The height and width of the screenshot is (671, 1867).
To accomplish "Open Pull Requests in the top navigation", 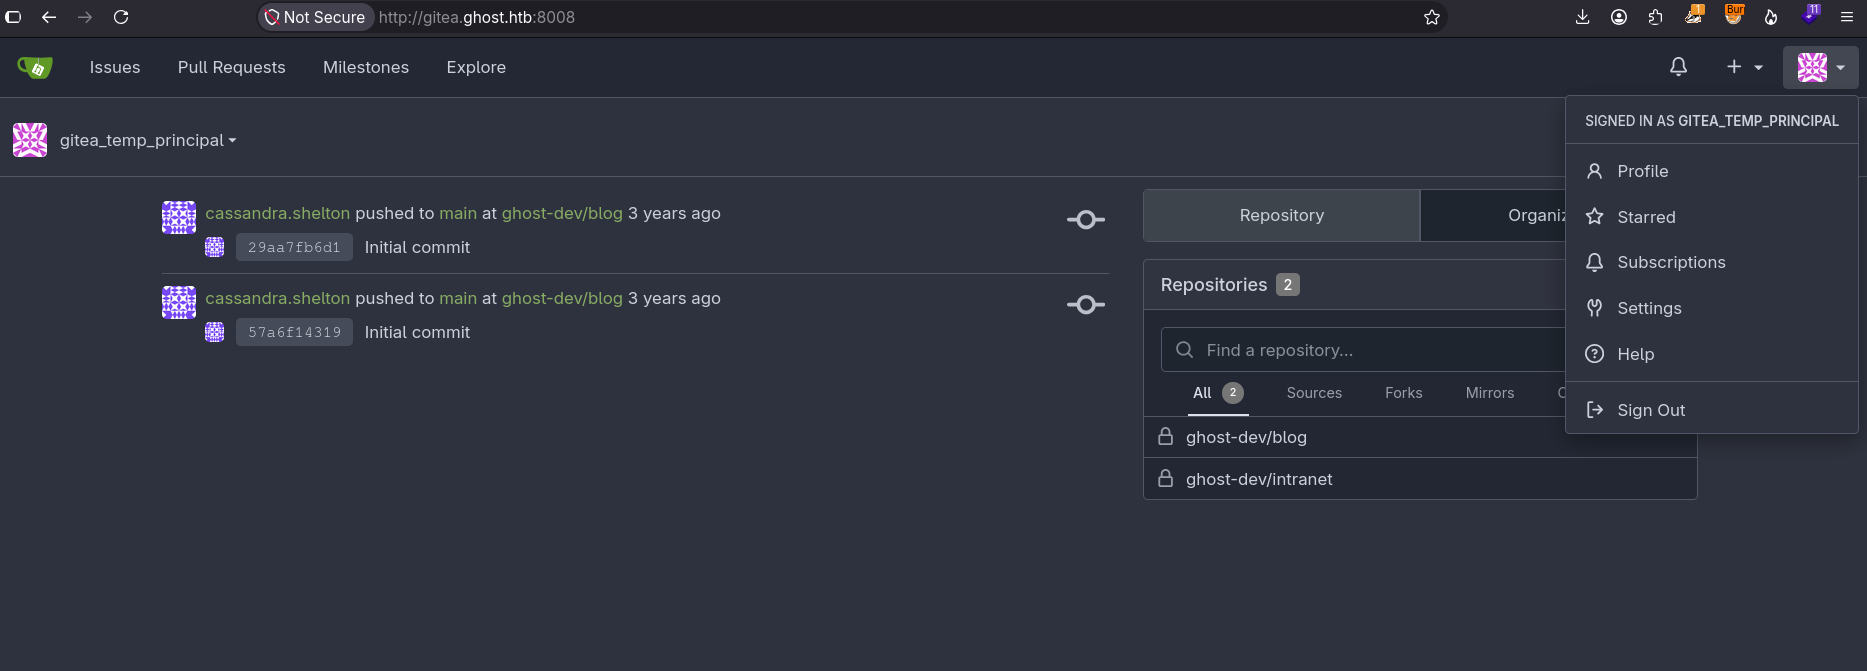I will coord(232,67).
